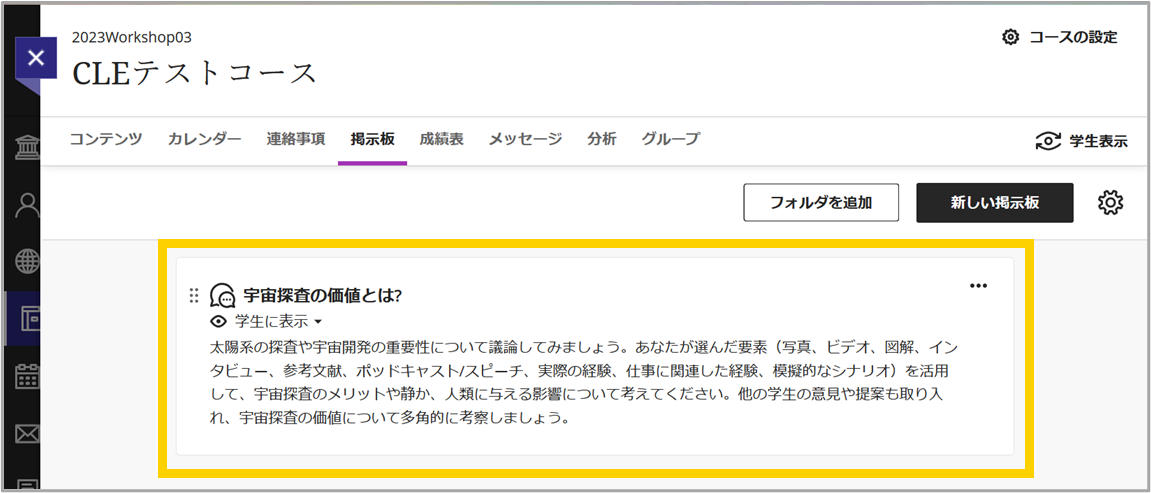The height and width of the screenshot is (493, 1151).
Task: Open the three-dot menu for 宇宙探査の価値とは?
Action: (x=978, y=286)
